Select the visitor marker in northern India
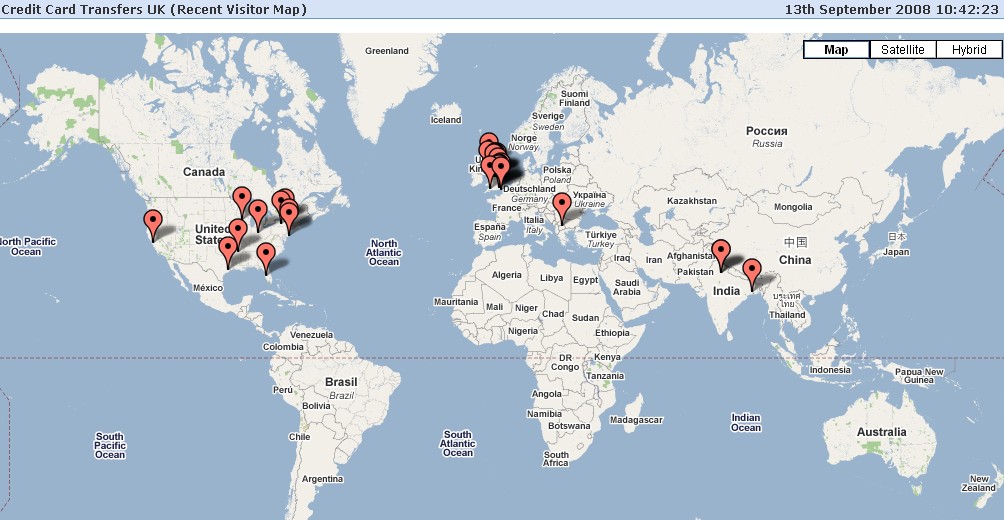 [x=720, y=252]
